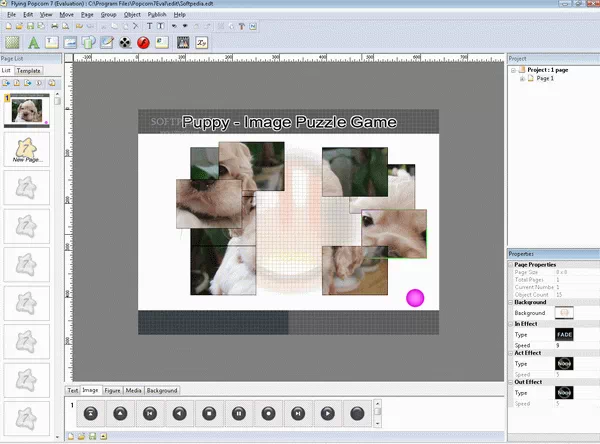Select the magenta circle on the canvas
Viewport: 600px width, 444px height.
pos(415,298)
